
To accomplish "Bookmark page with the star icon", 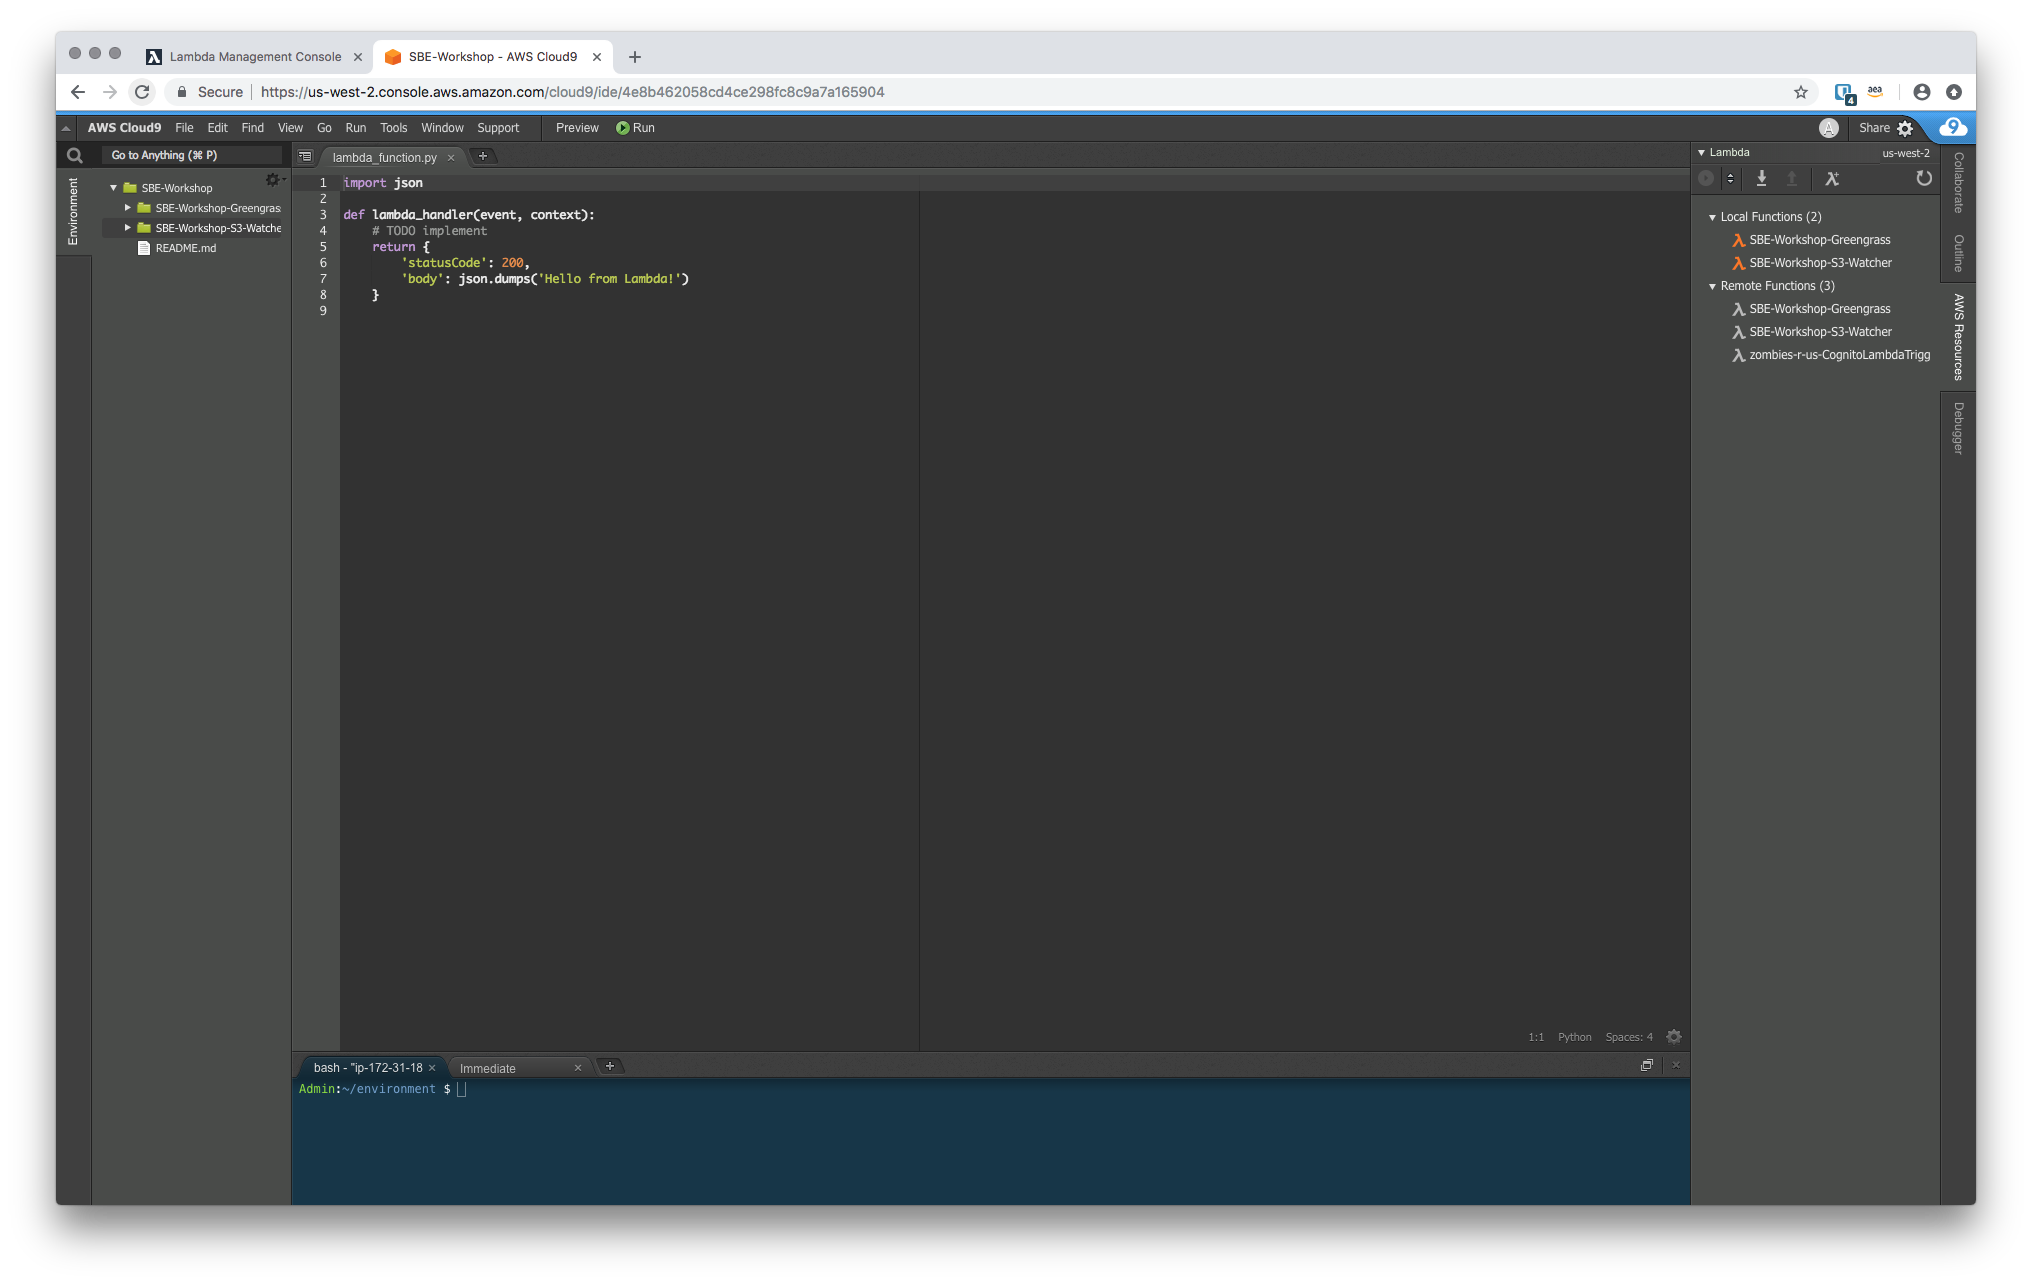I will 1801,92.
